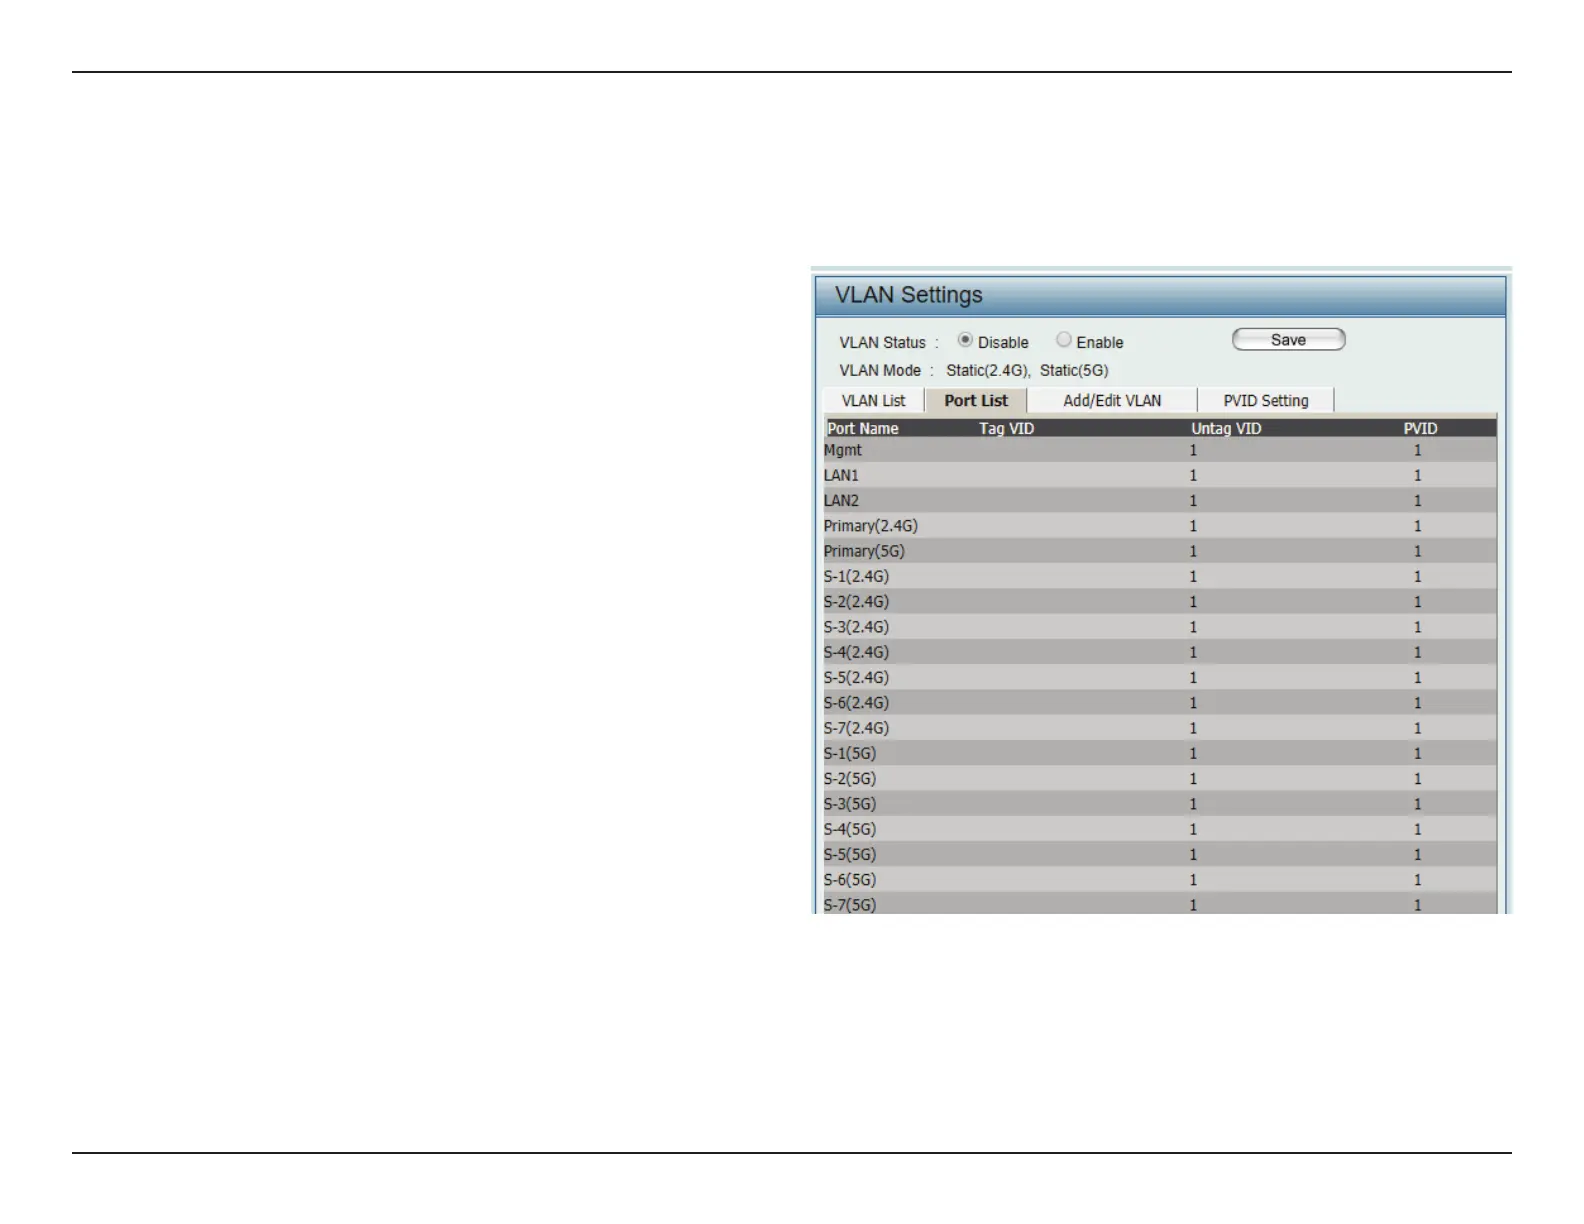This screenshot has width=1584, height=1224.
Task: Click the Untag VID value for Primary(5G)
Action: (x=1193, y=551)
